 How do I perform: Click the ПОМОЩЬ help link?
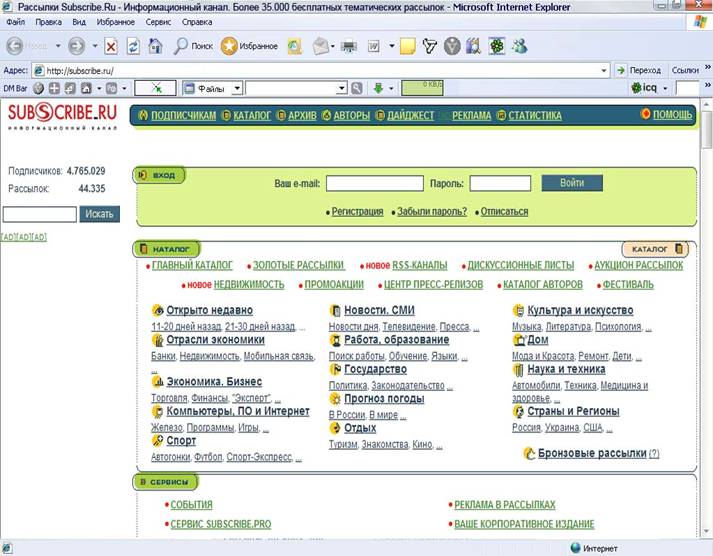[672, 115]
